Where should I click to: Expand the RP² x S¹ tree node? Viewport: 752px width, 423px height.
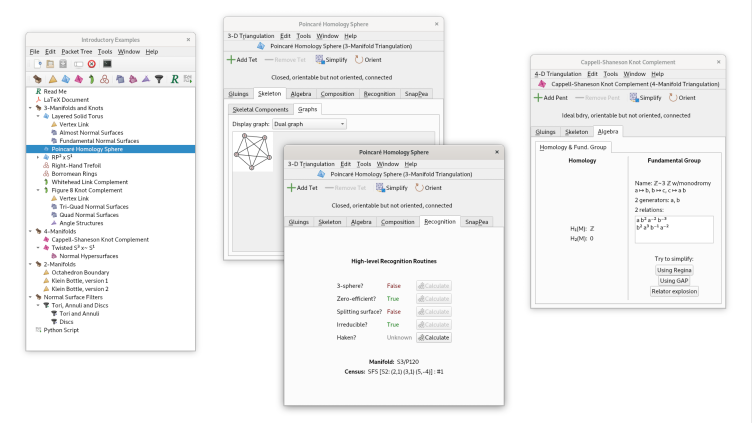tap(36, 156)
